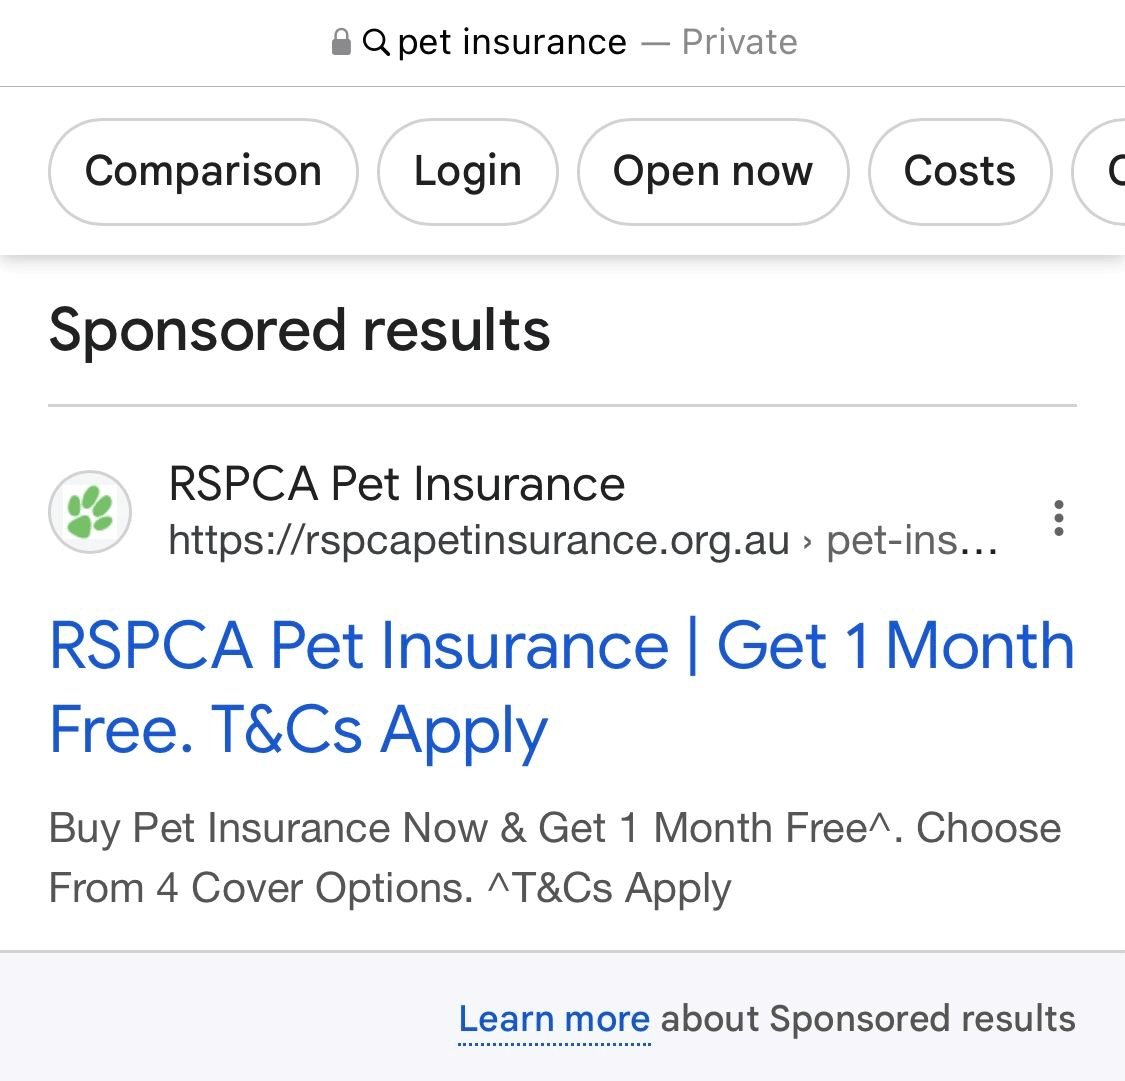Click the Buy Pet Insurance Now description

coord(555,858)
